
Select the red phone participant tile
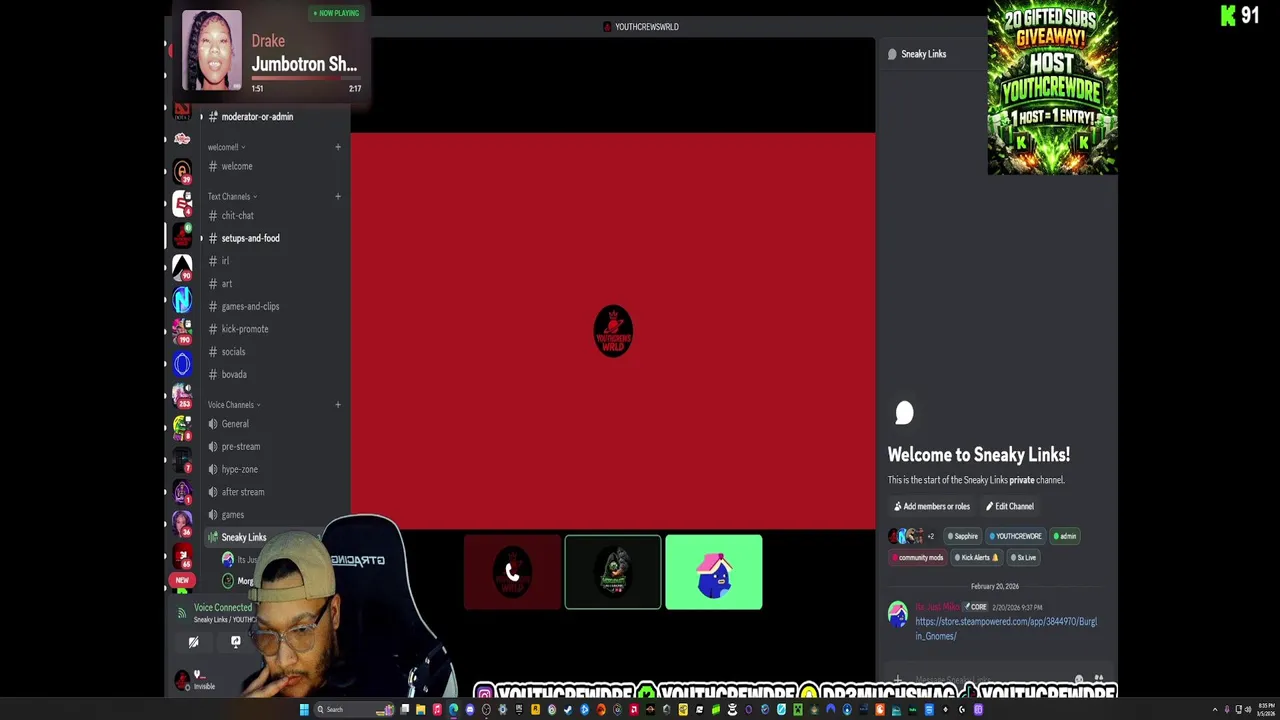(x=512, y=572)
